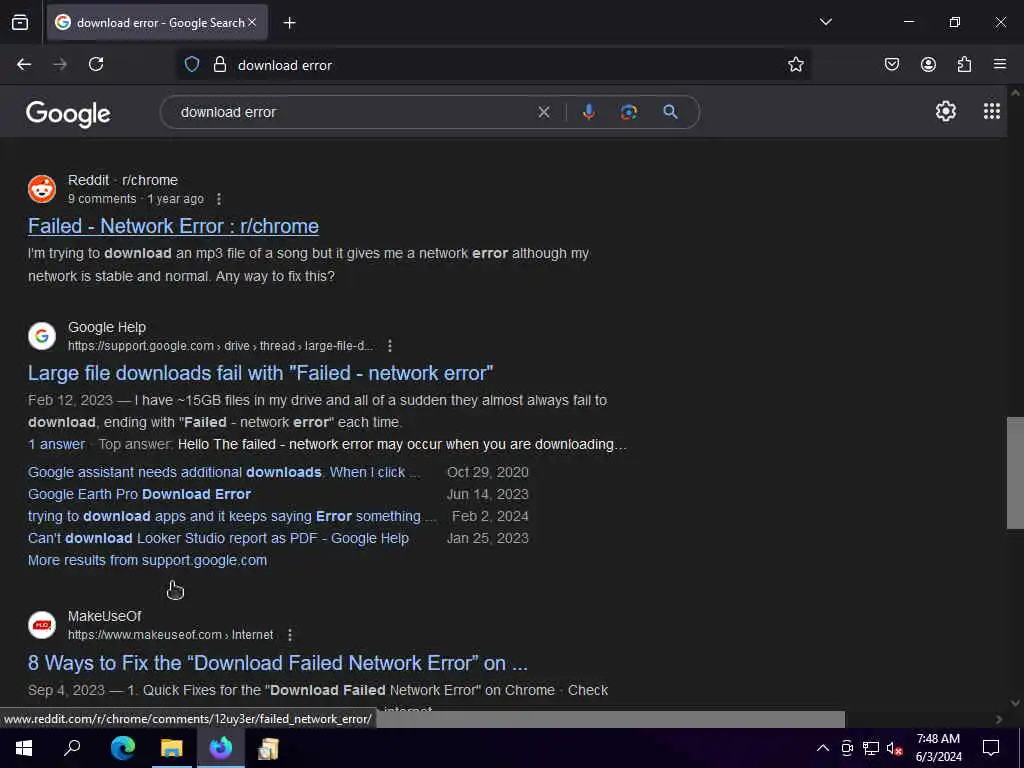The width and height of the screenshot is (1024, 768).
Task: Click the MakeUseOf site name text
Action: pos(104,616)
